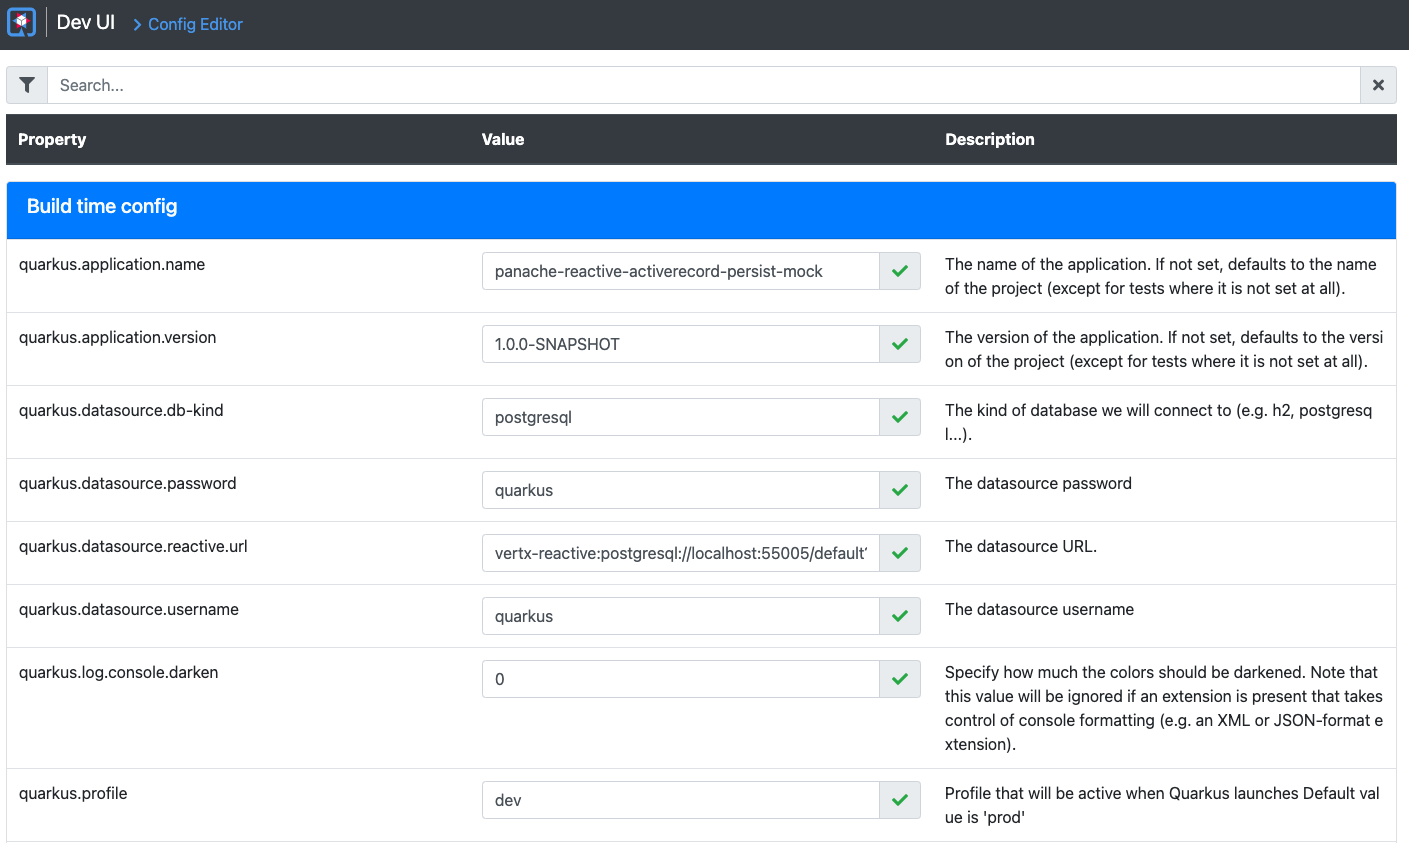This screenshot has height=843, width=1409.
Task: Confirm the datasource password checkmark
Action: coord(900,490)
